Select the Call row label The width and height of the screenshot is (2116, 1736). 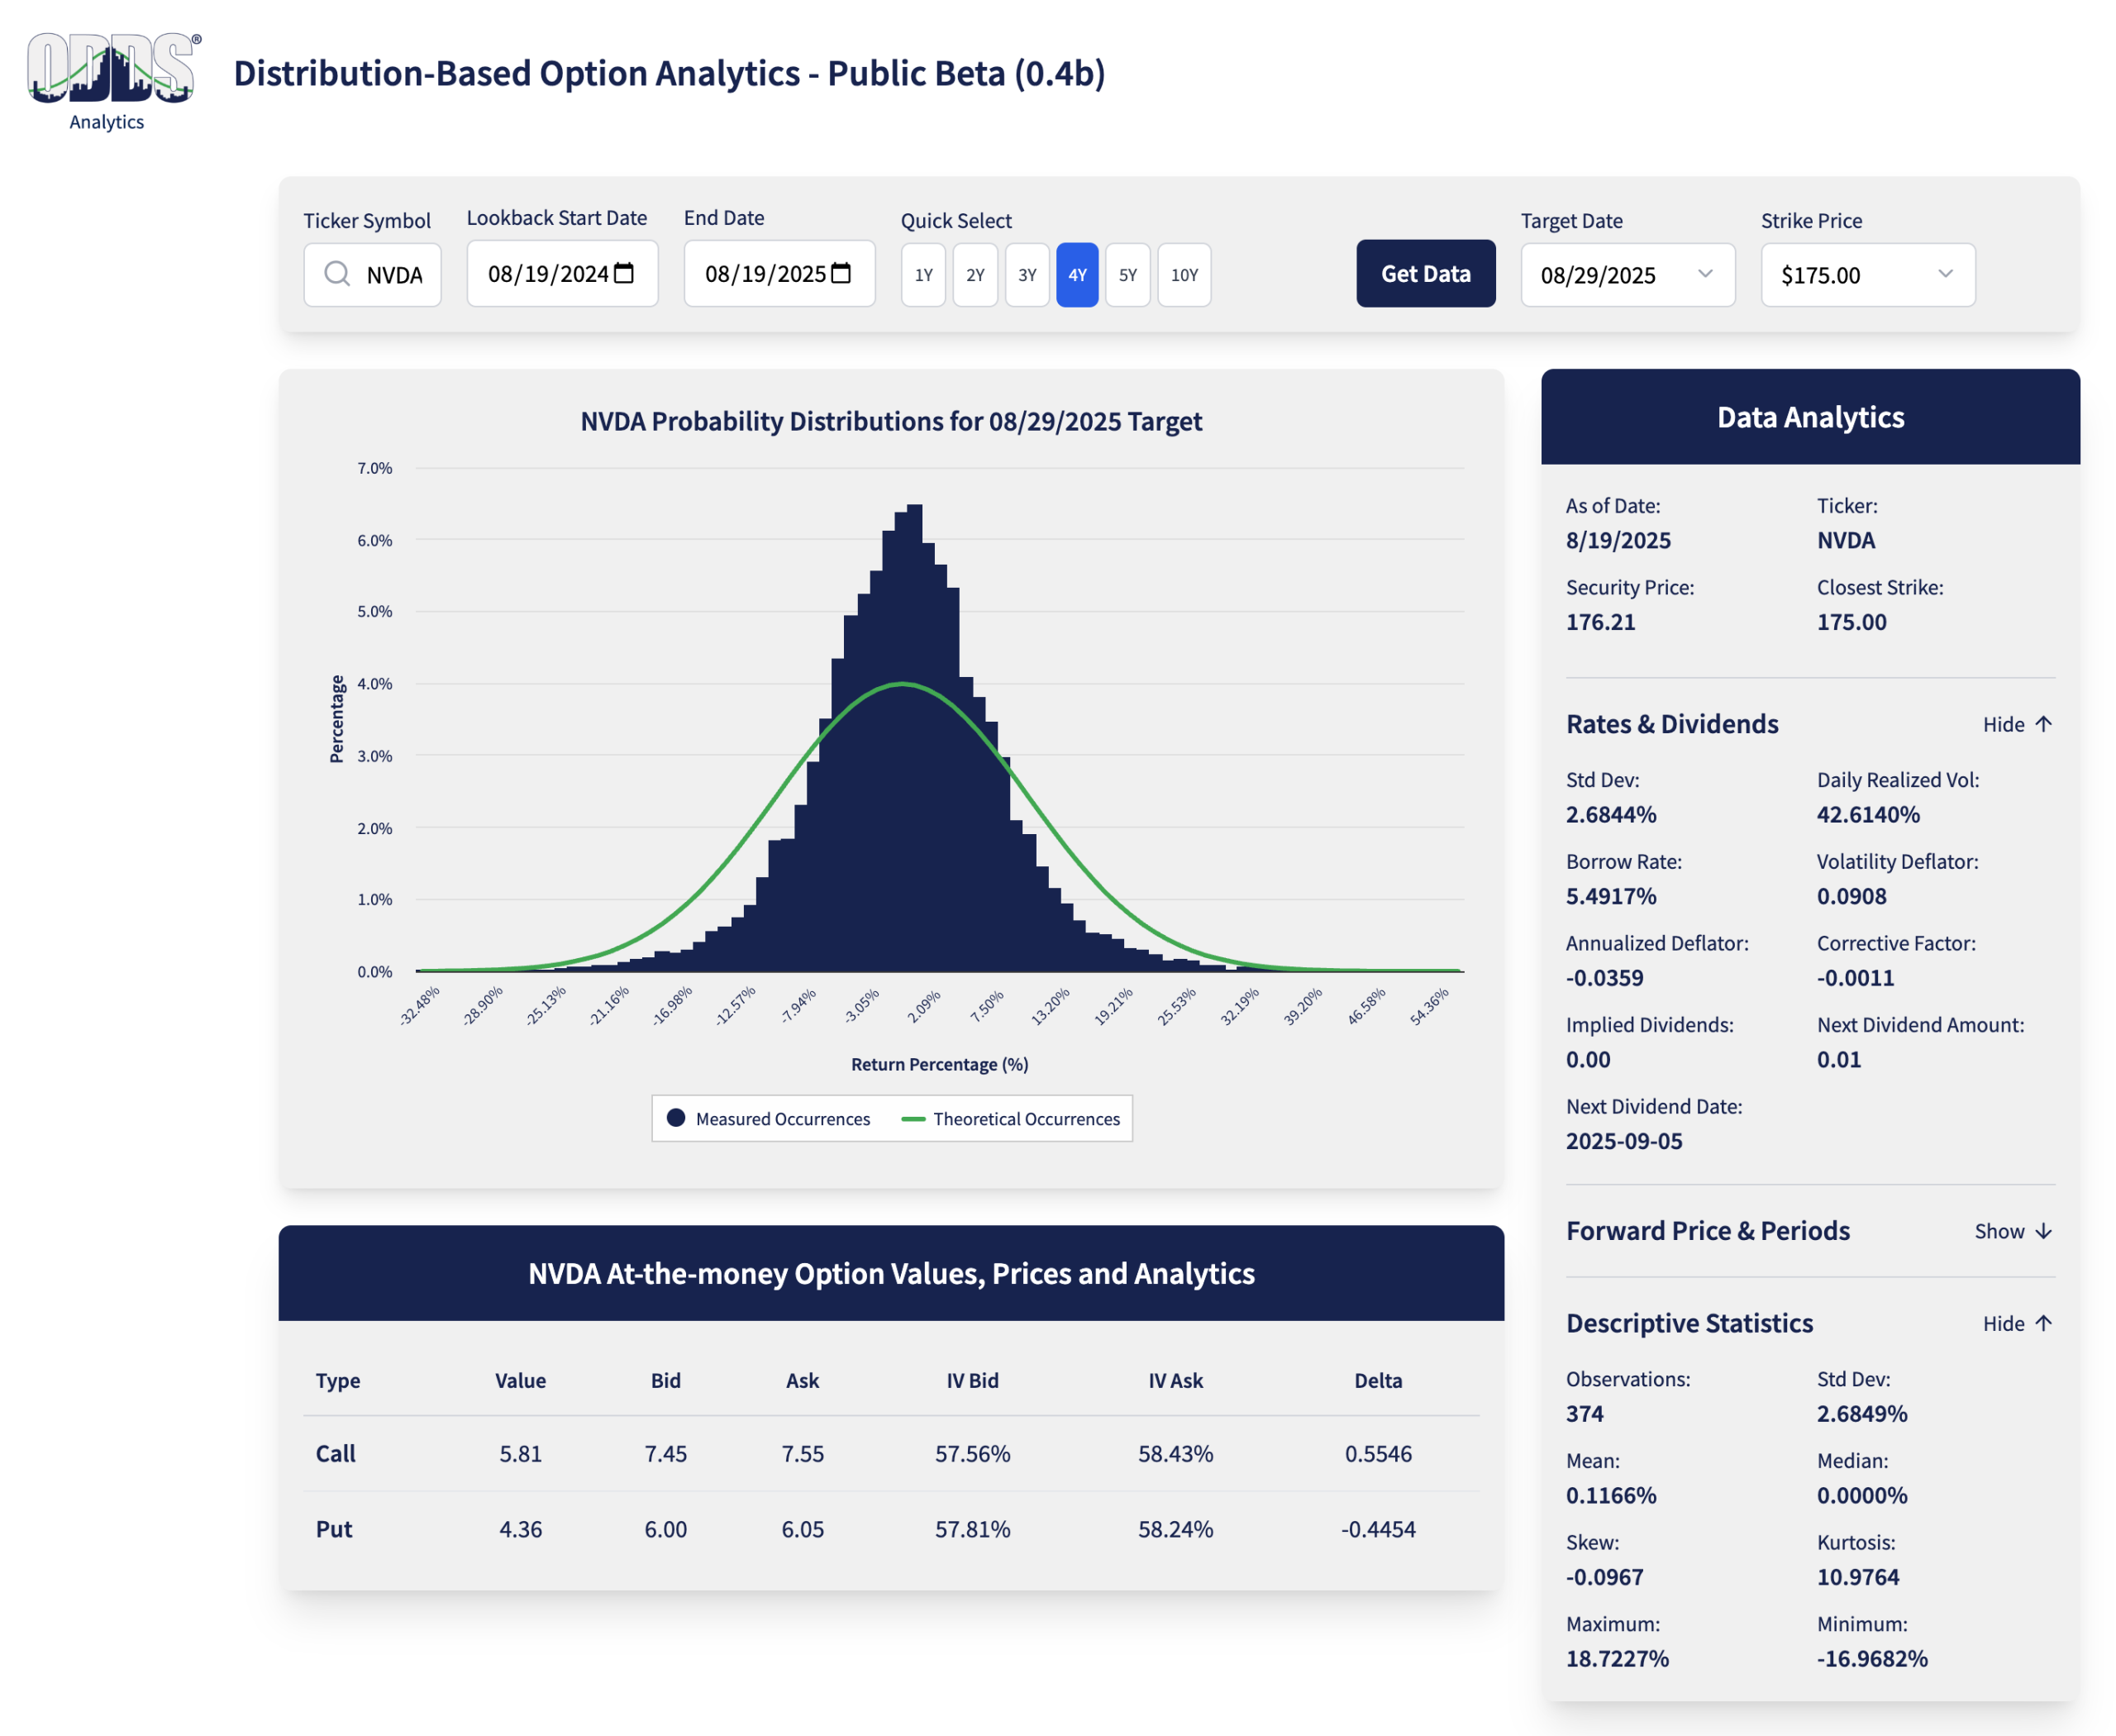tap(336, 1453)
